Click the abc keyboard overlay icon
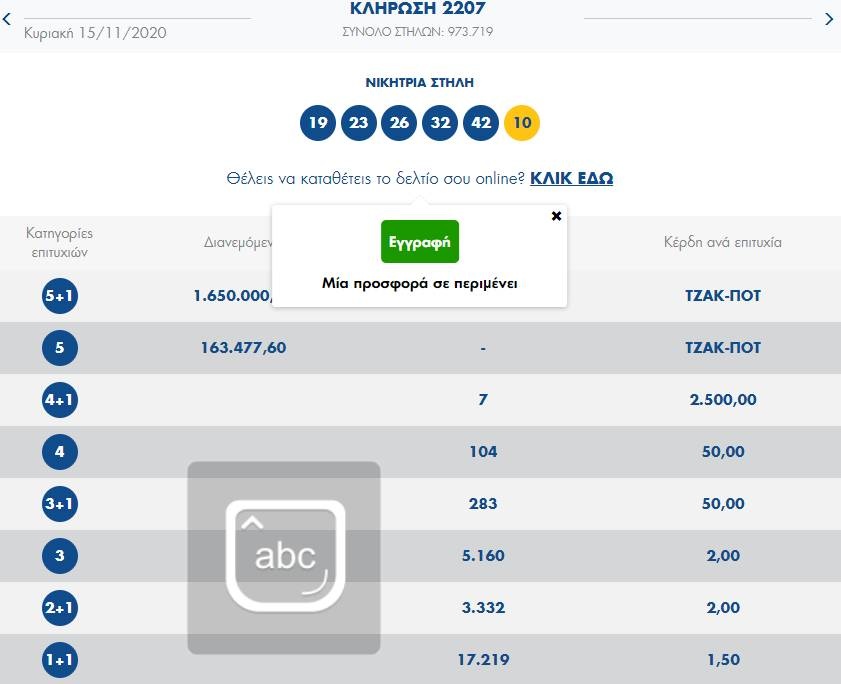 (x=284, y=557)
